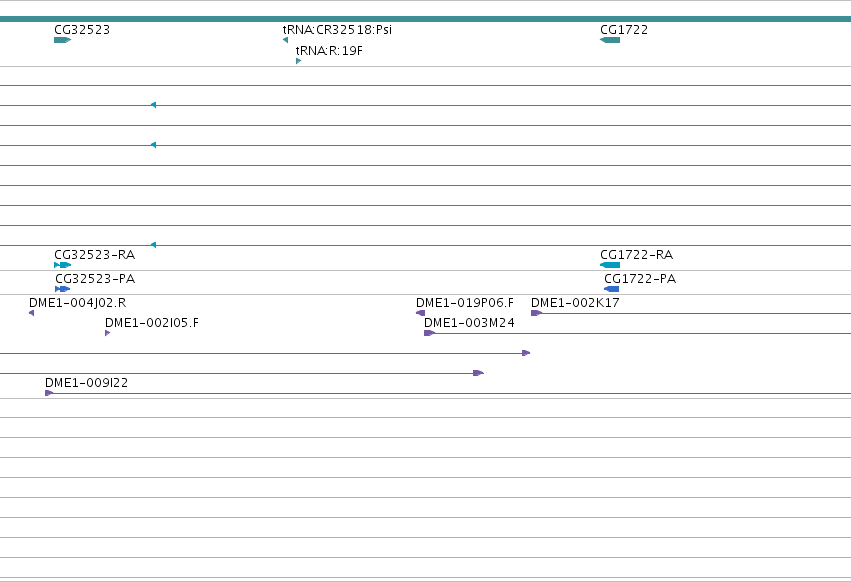The height and width of the screenshot is (582, 851).
Task: Select the CG1722-RA transcript glyph
Action: click(610, 265)
